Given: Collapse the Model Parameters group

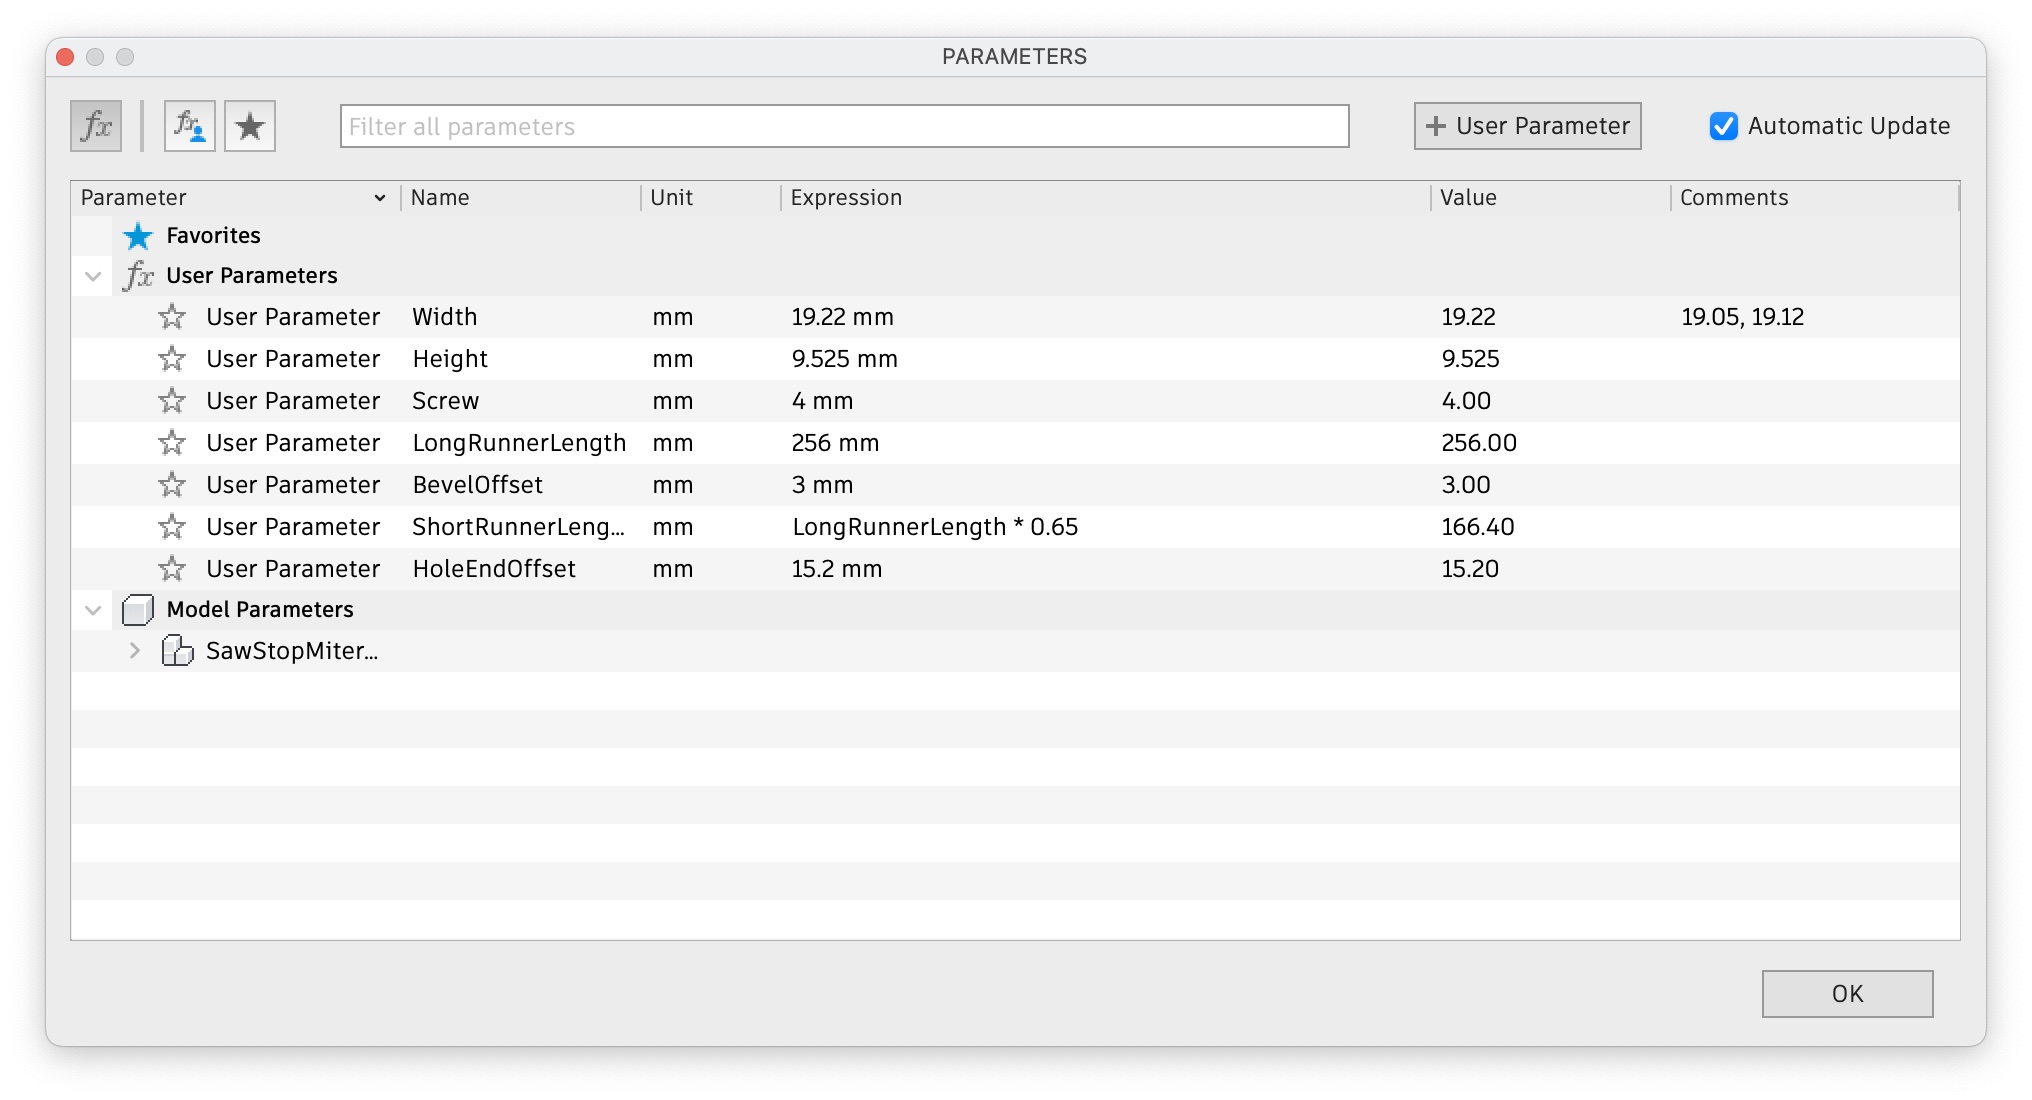Looking at the screenshot, I should pos(93,610).
